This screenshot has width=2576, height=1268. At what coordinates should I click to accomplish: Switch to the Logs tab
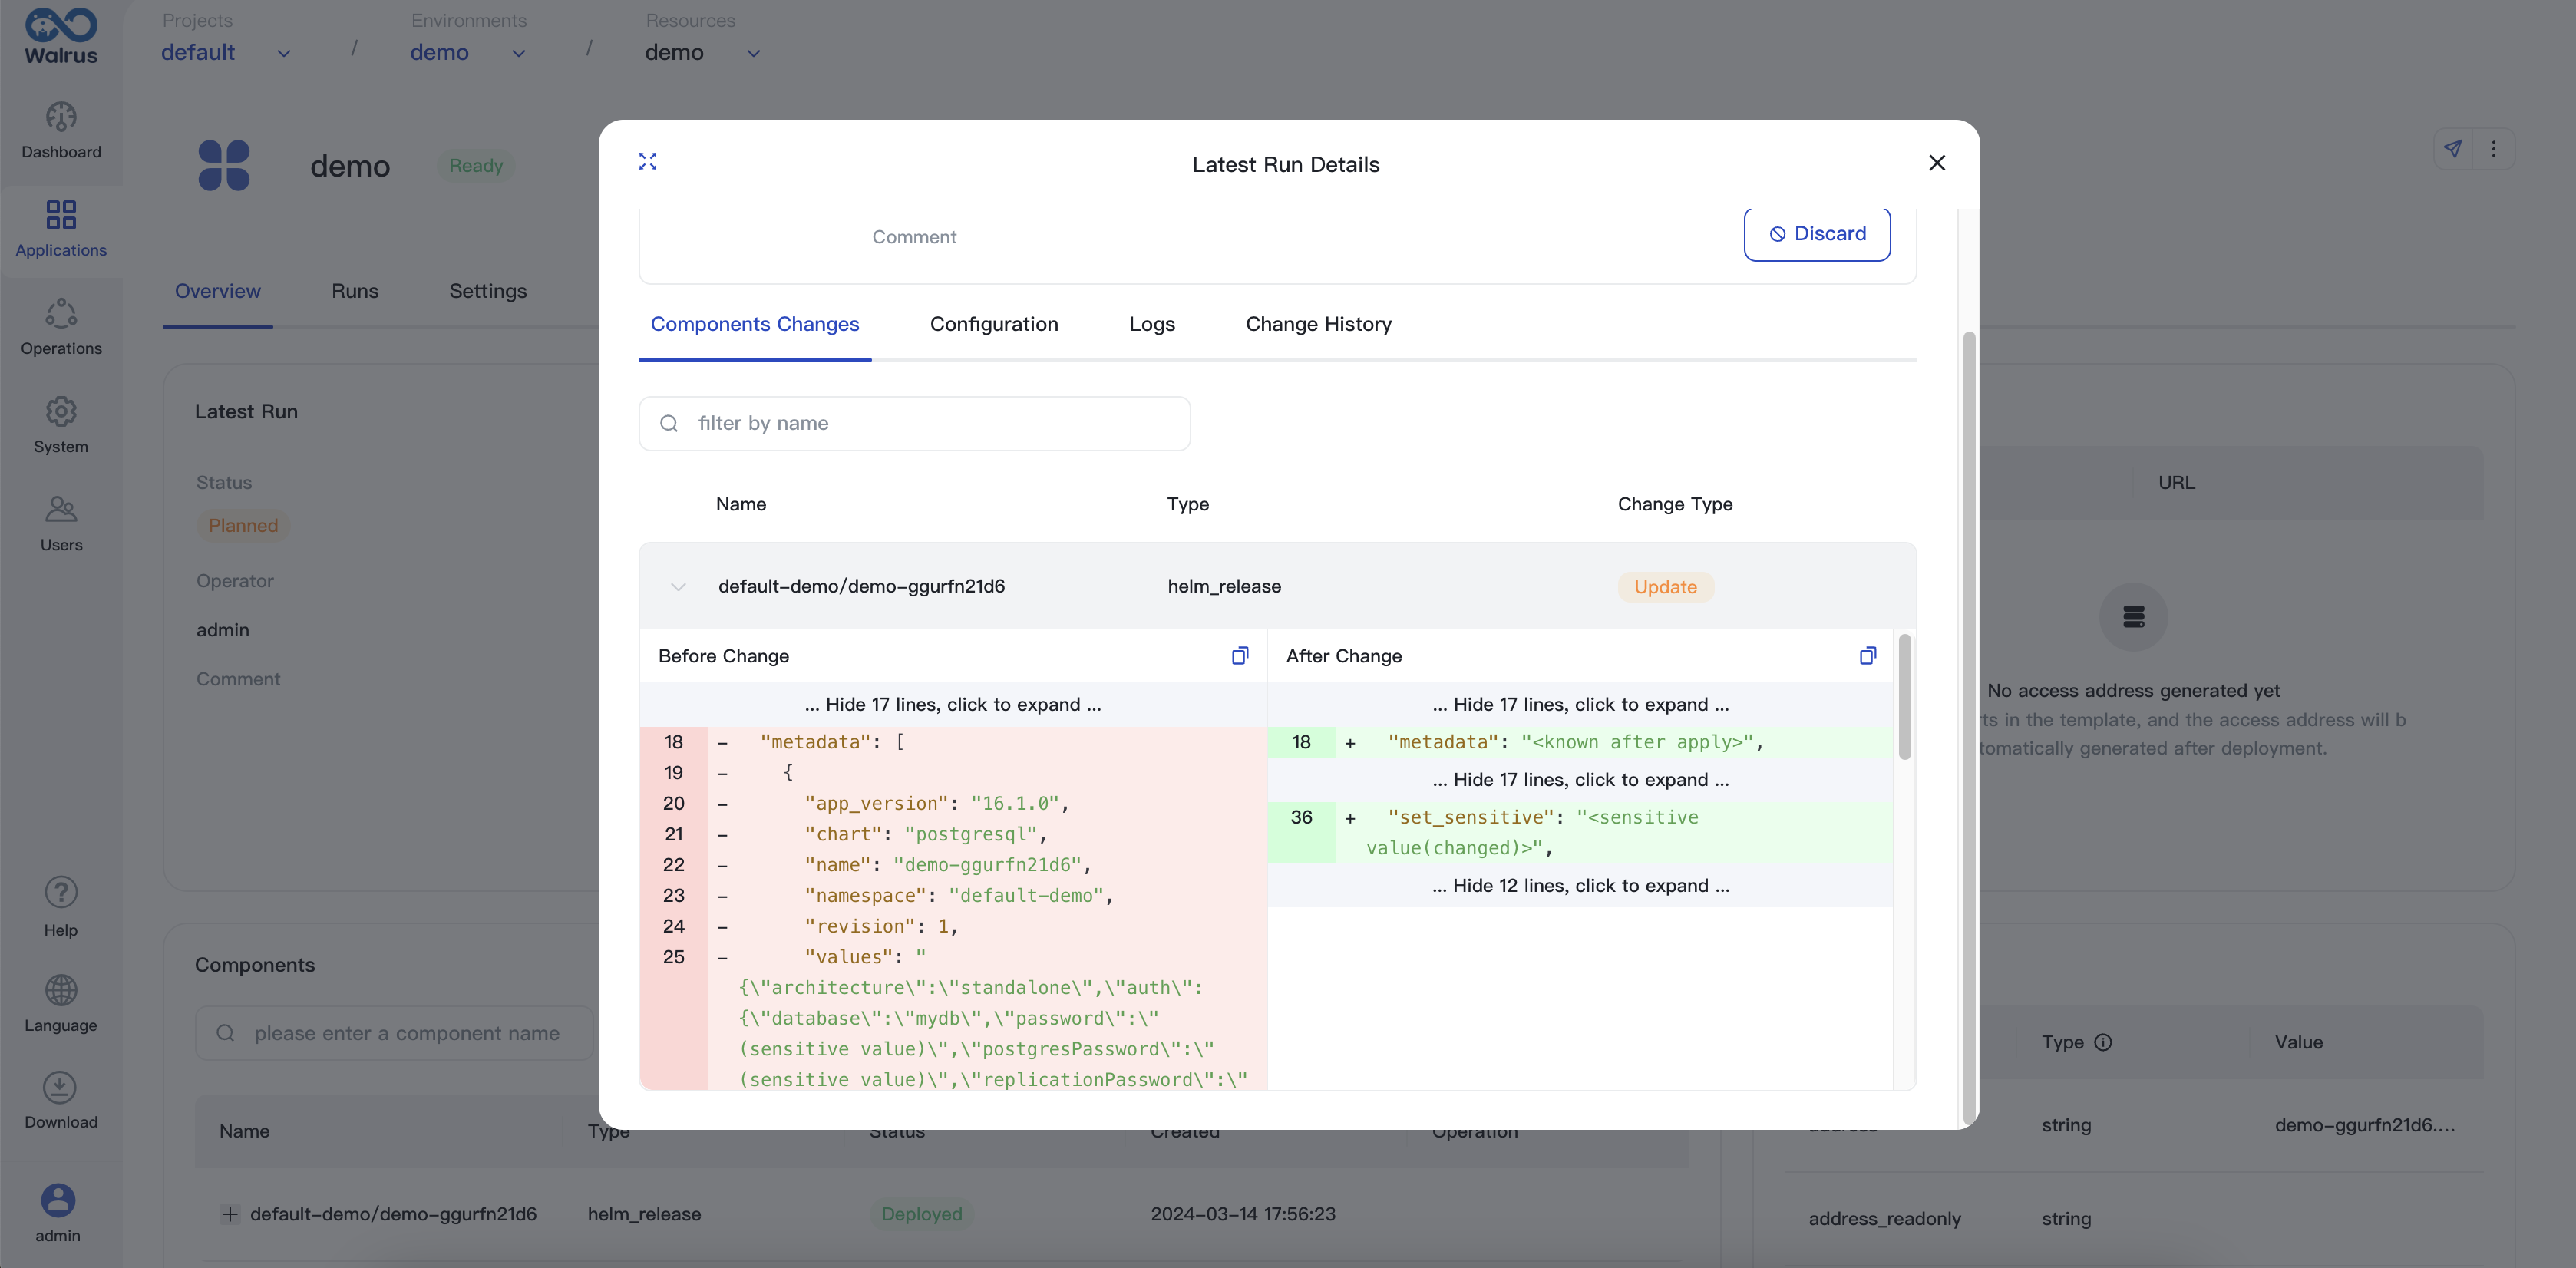tap(1151, 324)
